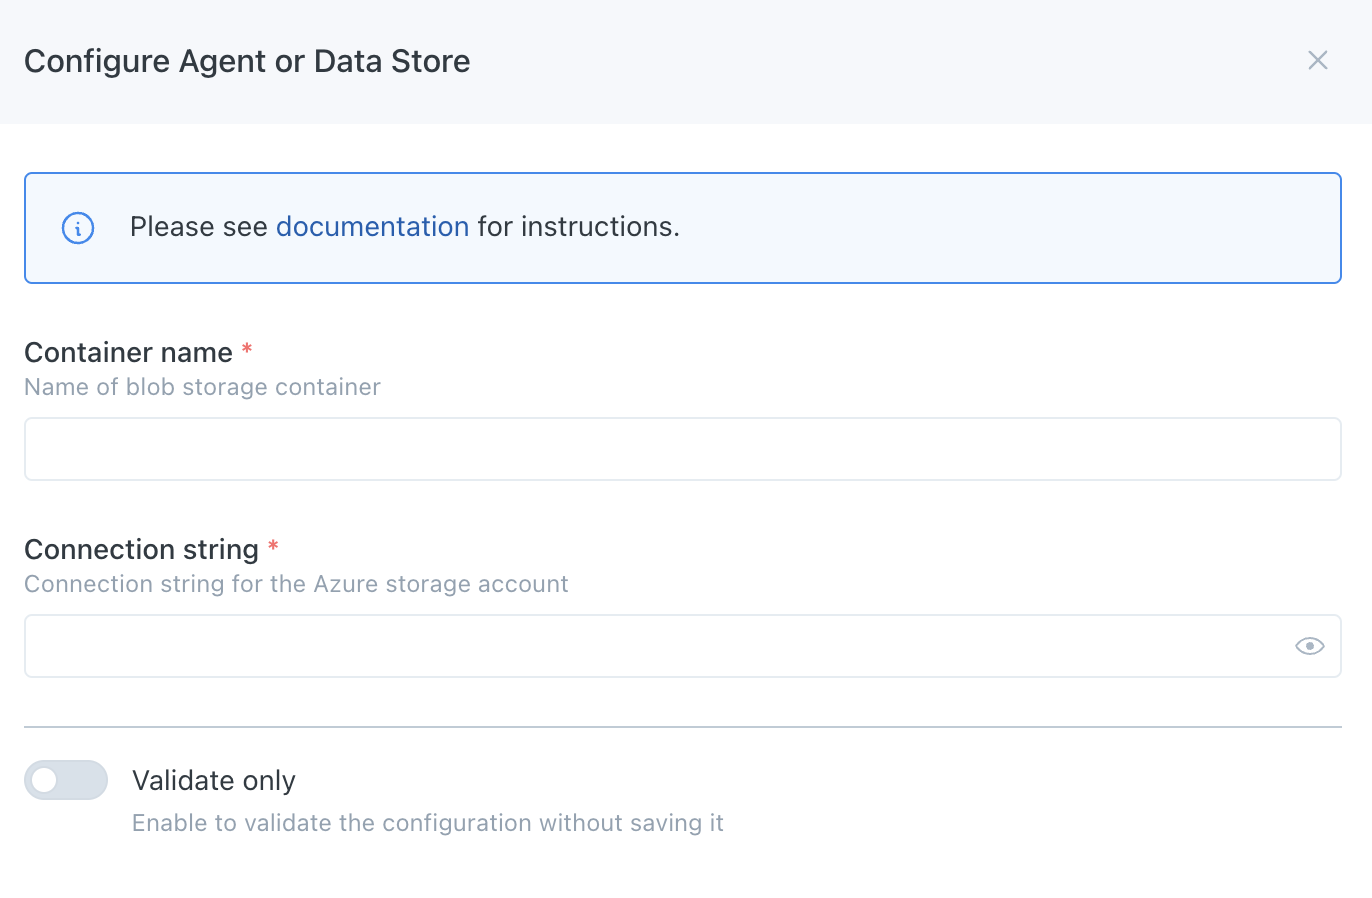Click the "Validate only" label text

click(214, 780)
